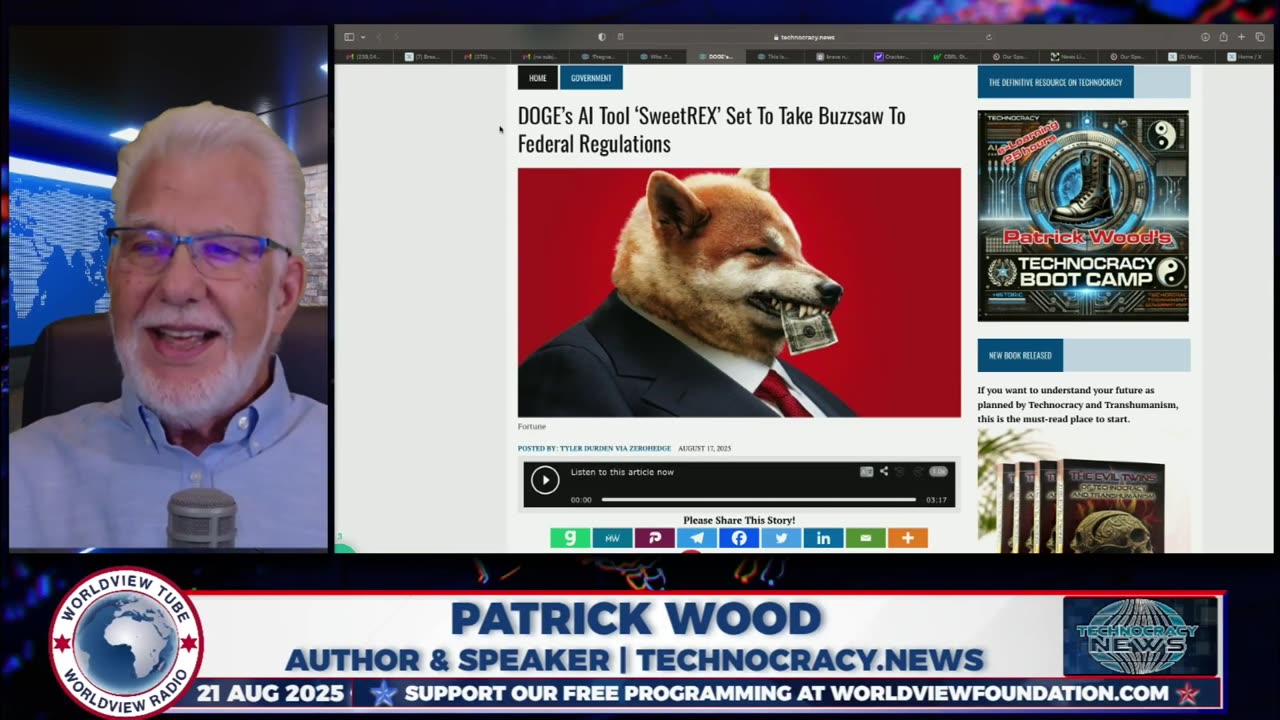Viewport: 1280px width, 720px height.
Task: Open Safari sidebar toggle icon
Action: (x=349, y=37)
